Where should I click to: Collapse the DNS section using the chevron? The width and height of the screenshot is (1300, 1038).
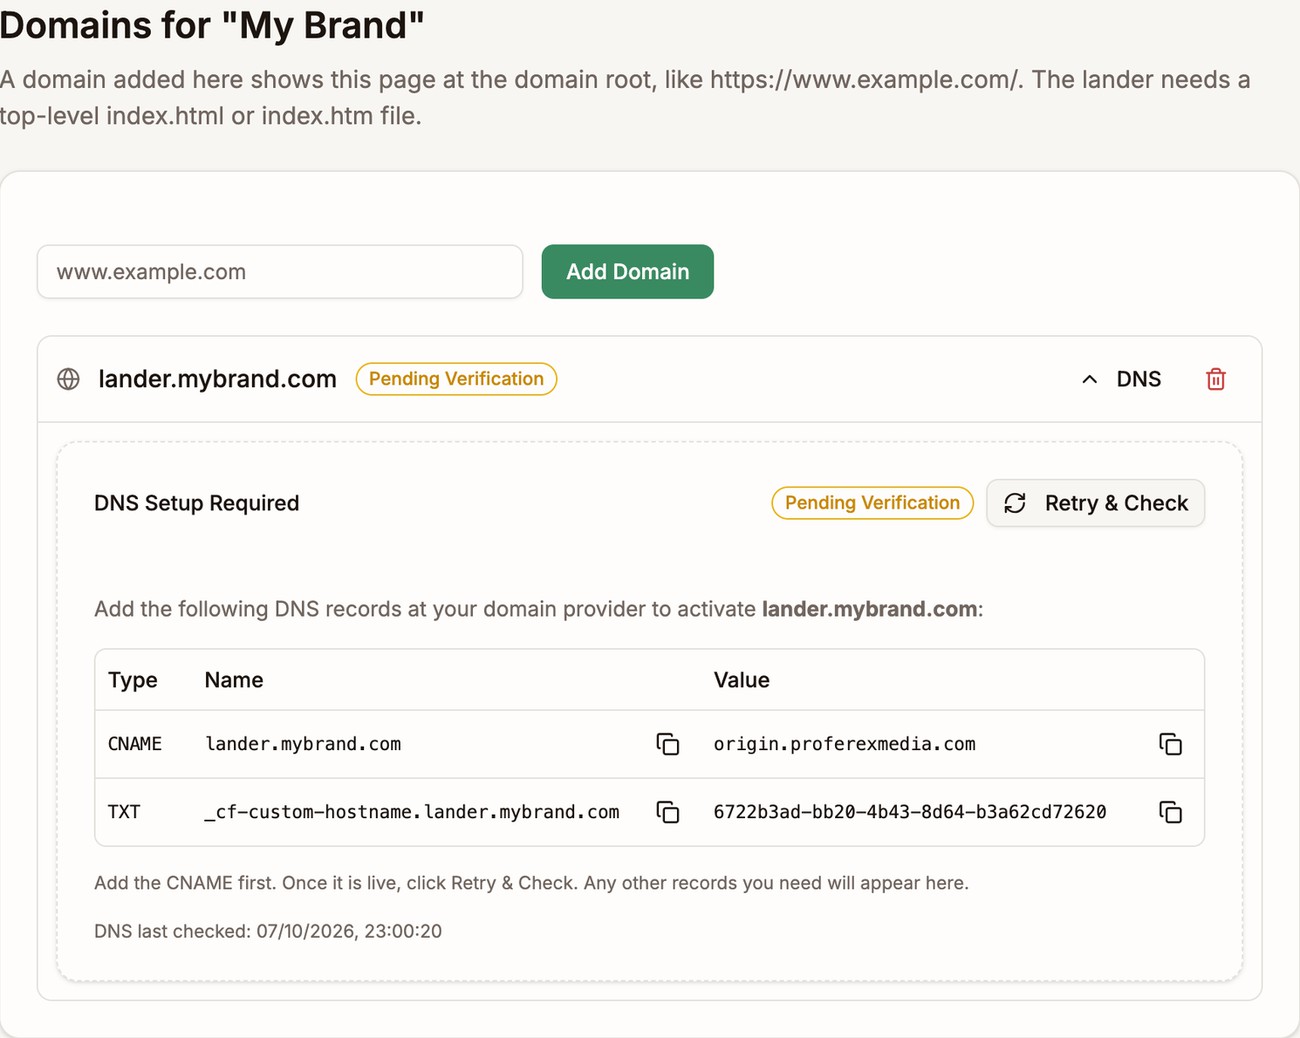tap(1090, 379)
